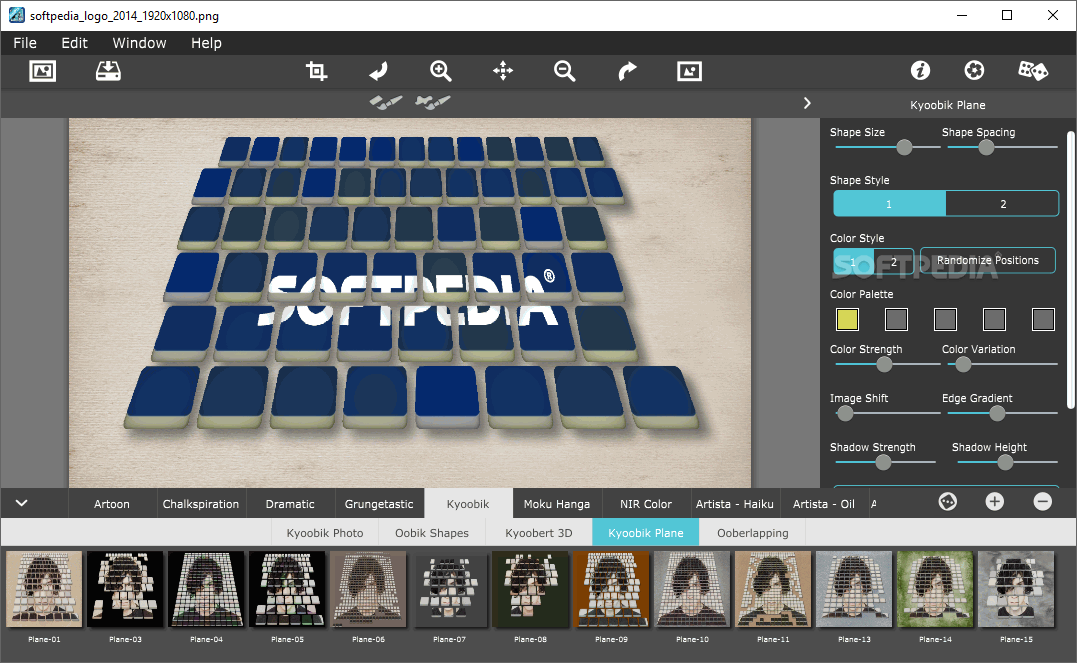Set Color Style to option 2
Image resolution: width=1077 pixels, height=663 pixels.
[x=894, y=261]
